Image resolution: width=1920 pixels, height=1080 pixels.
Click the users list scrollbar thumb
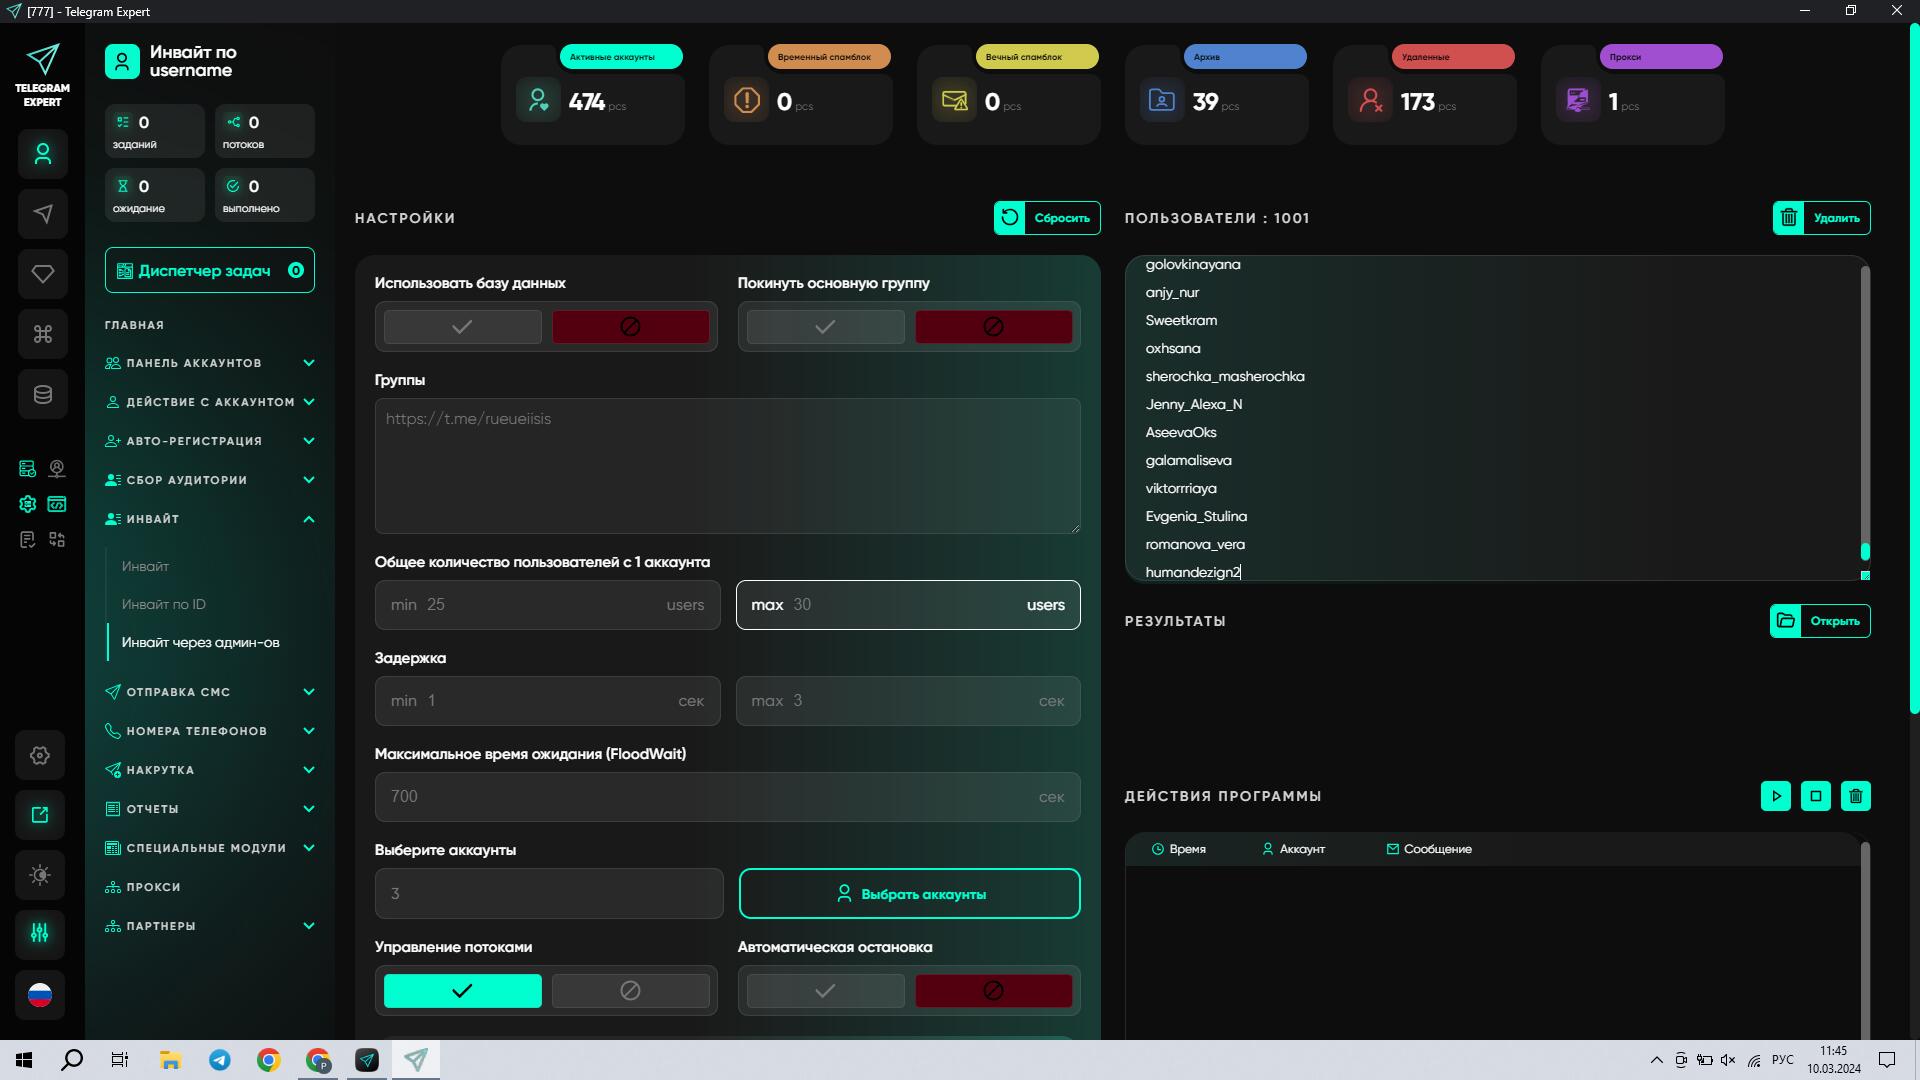tap(1865, 552)
